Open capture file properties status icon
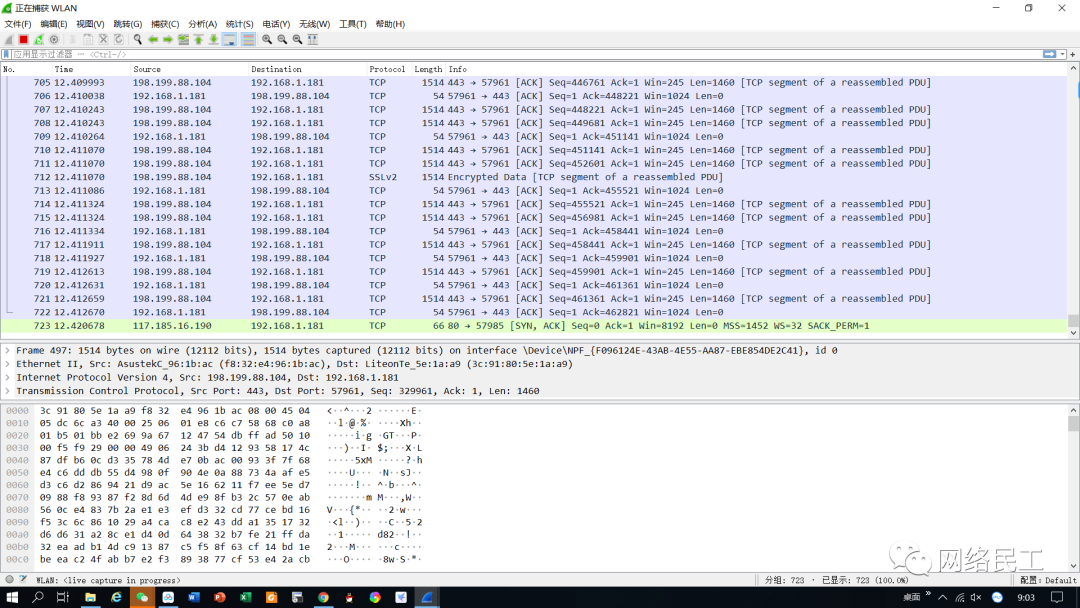The height and width of the screenshot is (608, 1080). 23,579
